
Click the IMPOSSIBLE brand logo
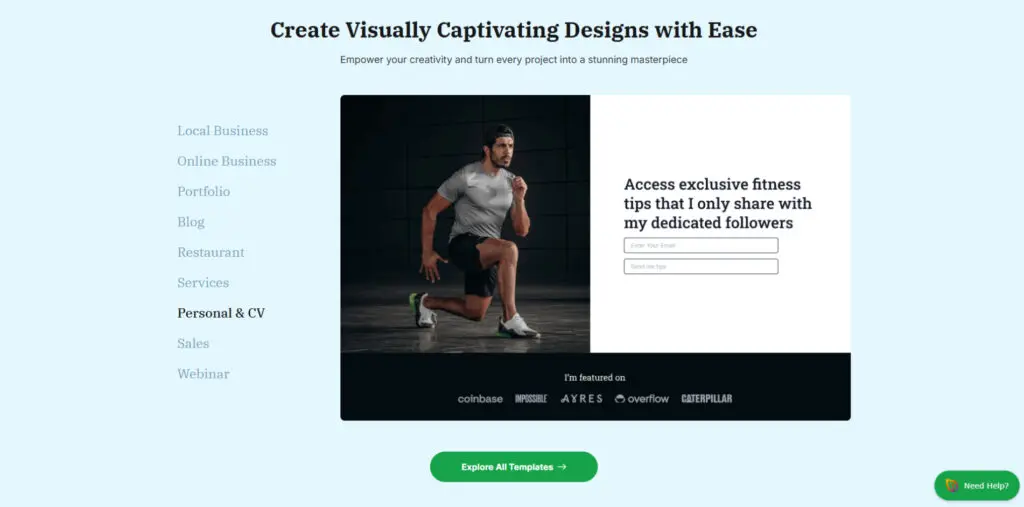coord(531,399)
